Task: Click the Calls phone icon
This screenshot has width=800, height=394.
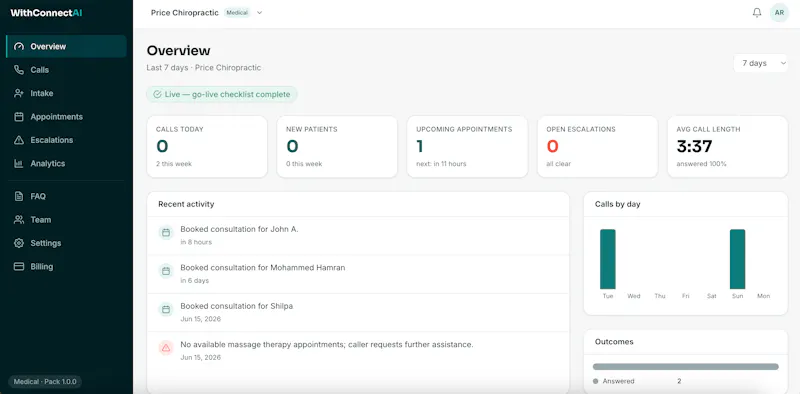Action: (x=19, y=70)
